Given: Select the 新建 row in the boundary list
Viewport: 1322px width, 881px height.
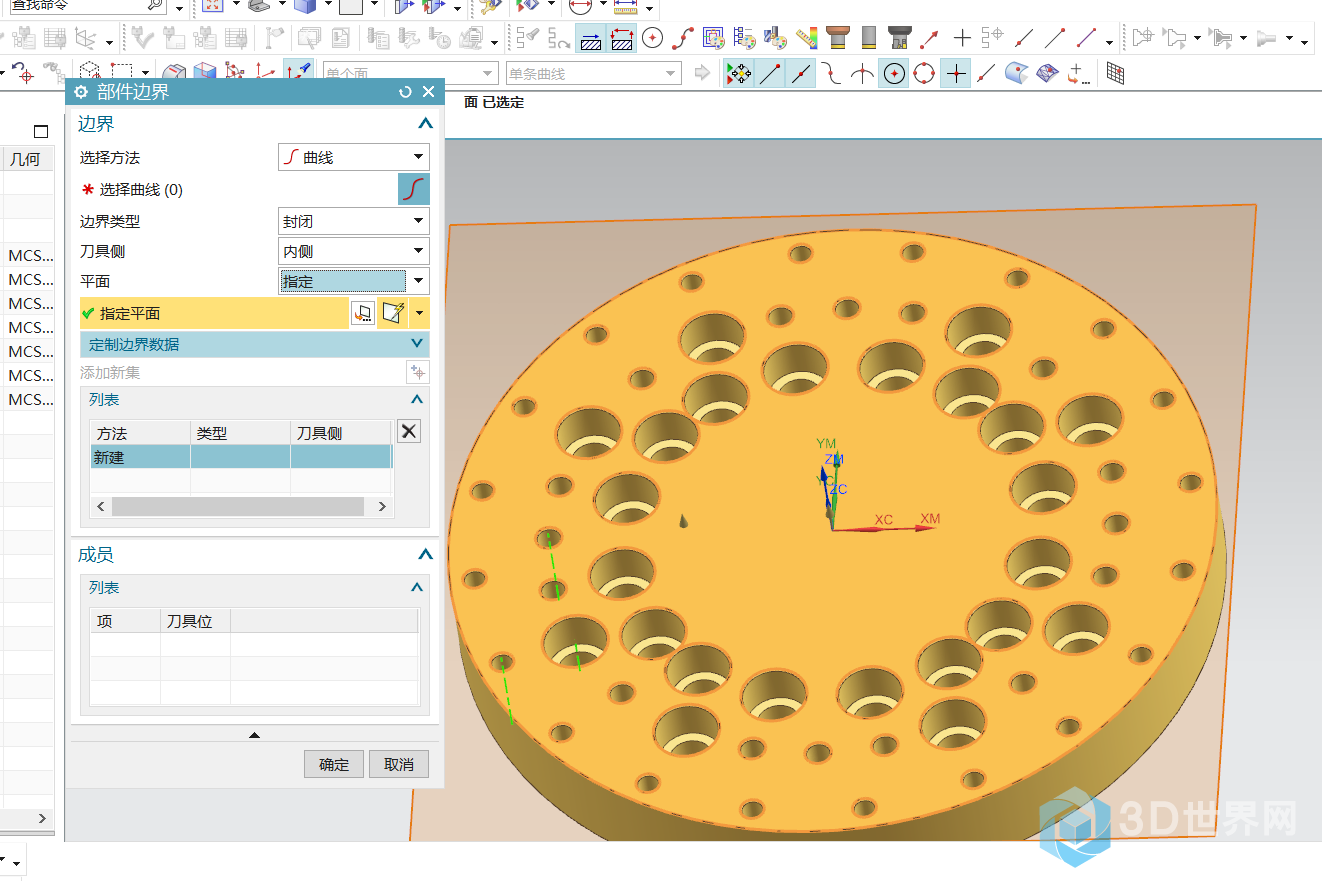Looking at the screenshot, I should point(241,457).
